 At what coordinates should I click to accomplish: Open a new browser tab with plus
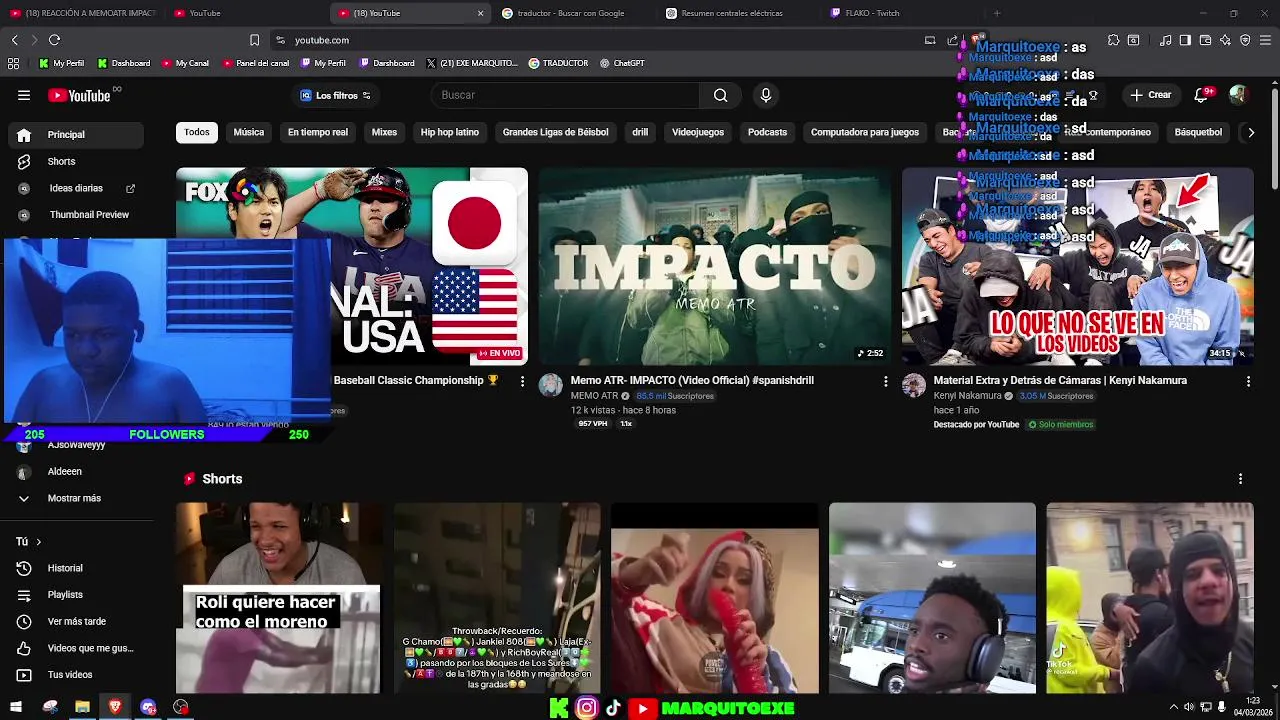tap(996, 13)
